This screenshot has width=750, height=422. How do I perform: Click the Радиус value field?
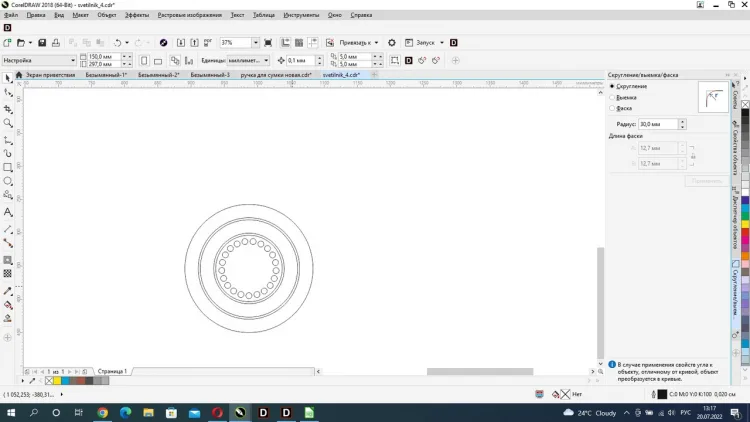pyautogui.click(x=658, y=124)
